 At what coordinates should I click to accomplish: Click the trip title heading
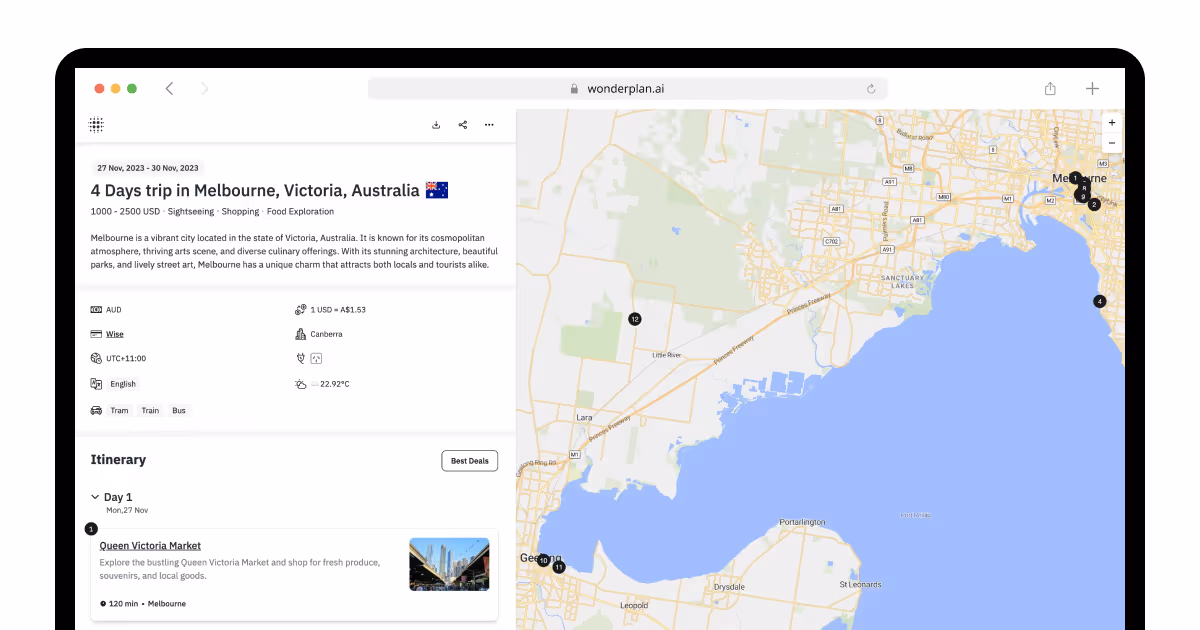point(255,190)
